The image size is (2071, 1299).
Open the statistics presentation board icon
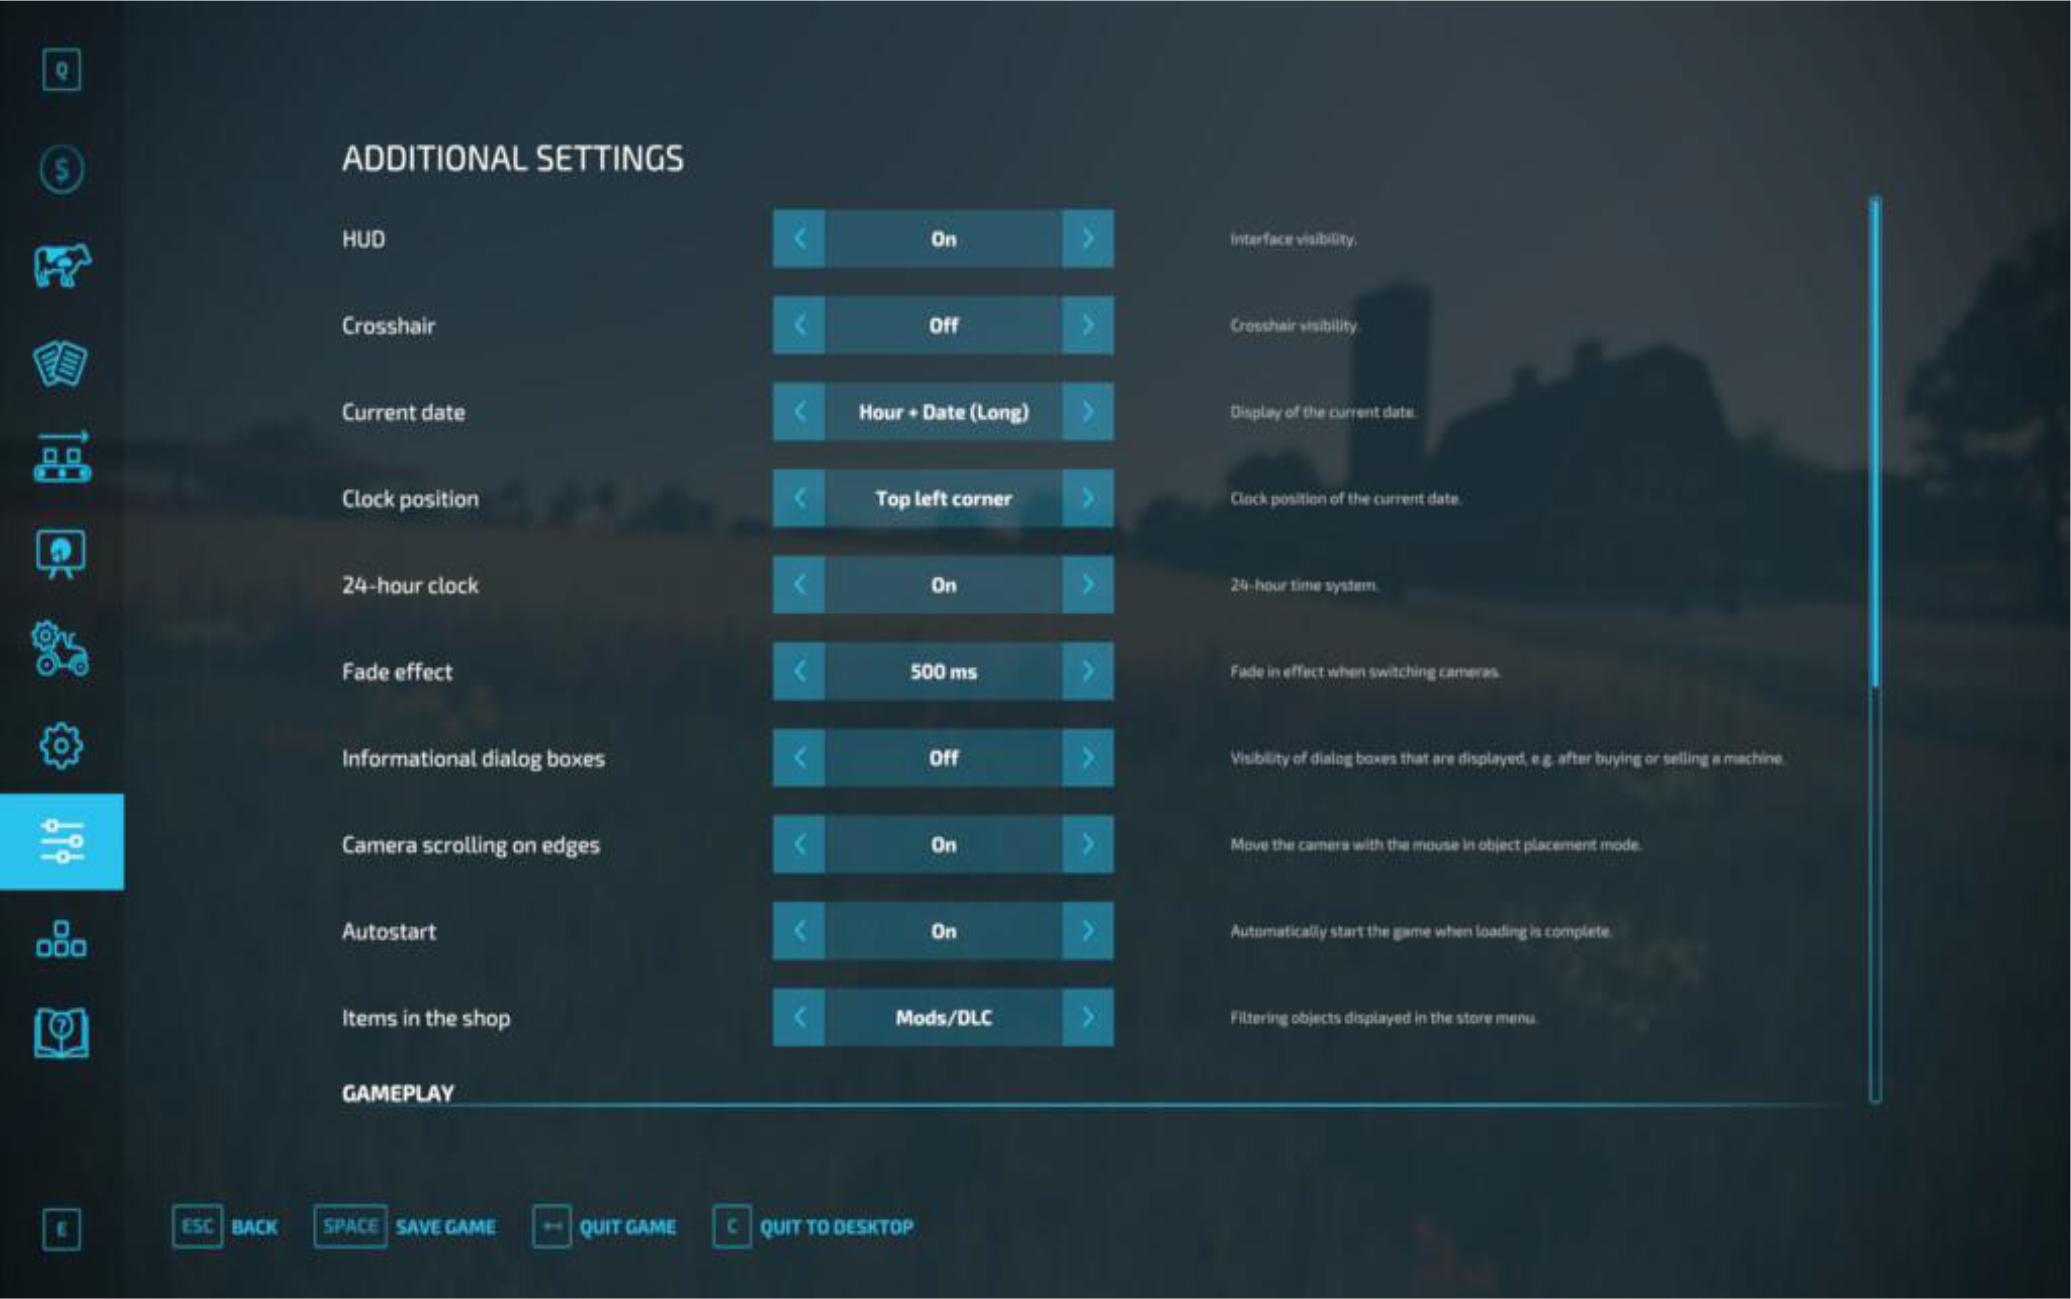(61, 553)
